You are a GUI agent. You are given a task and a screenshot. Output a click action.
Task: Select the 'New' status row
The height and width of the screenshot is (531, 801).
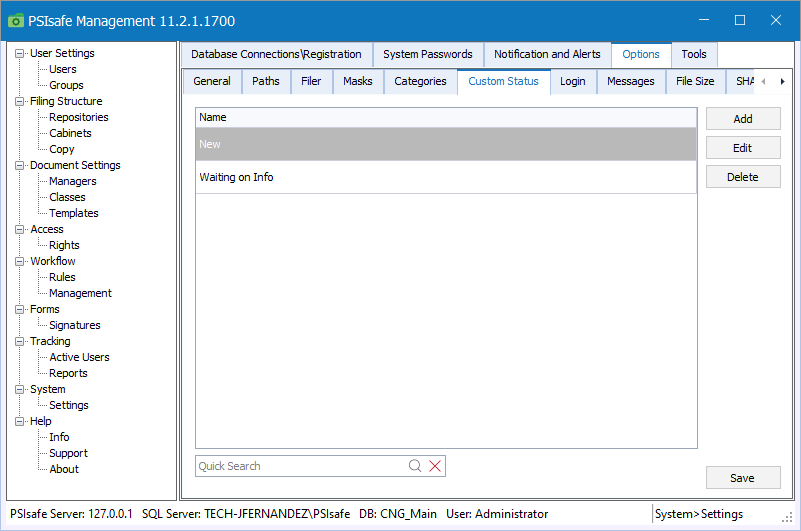tap(446, 144)
